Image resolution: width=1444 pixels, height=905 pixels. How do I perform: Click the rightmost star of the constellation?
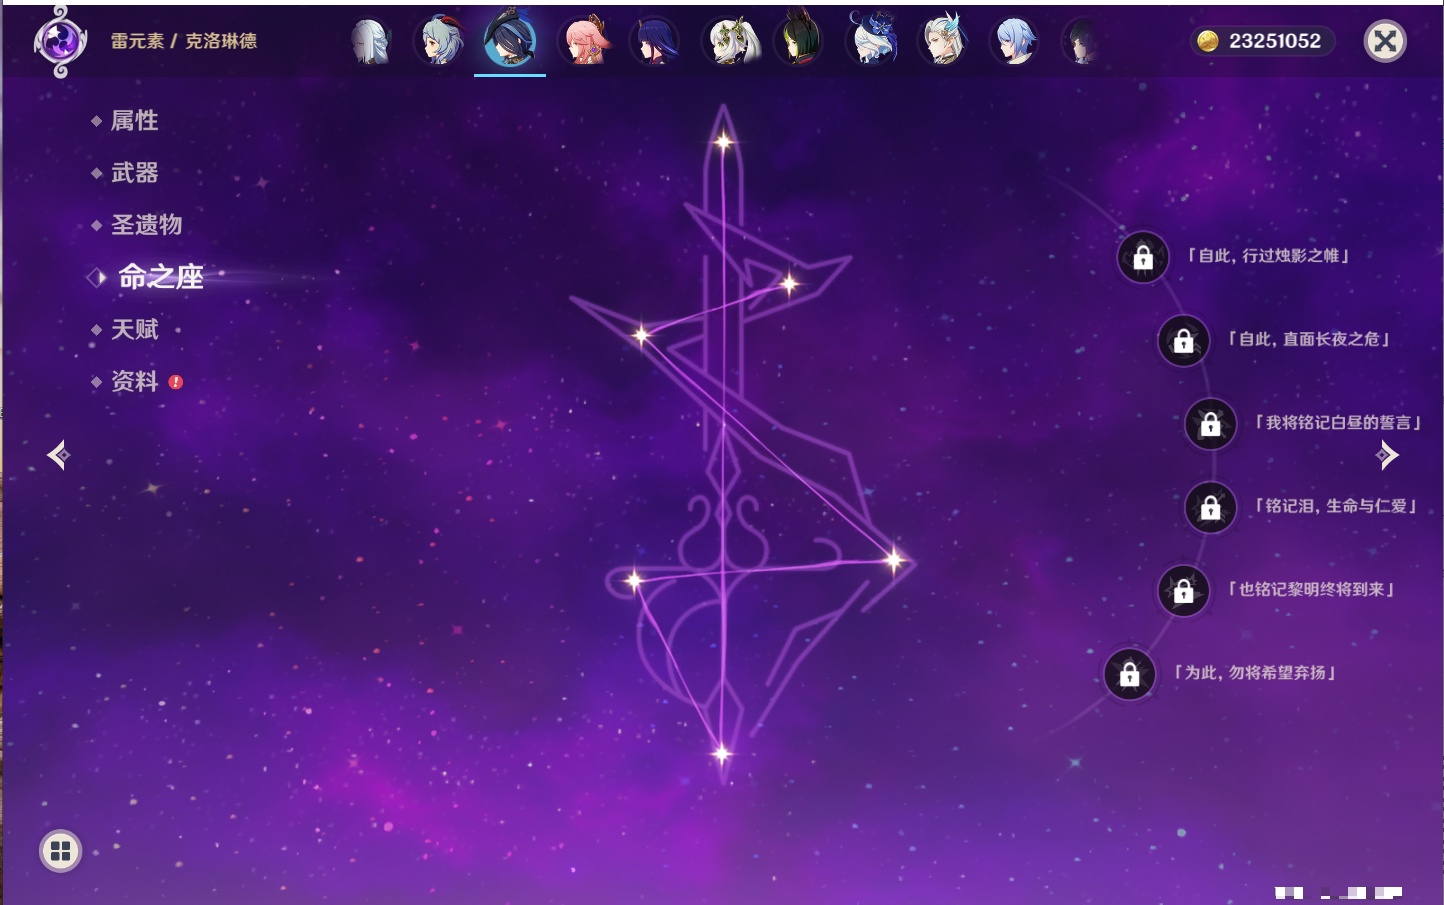coord(893,560)
